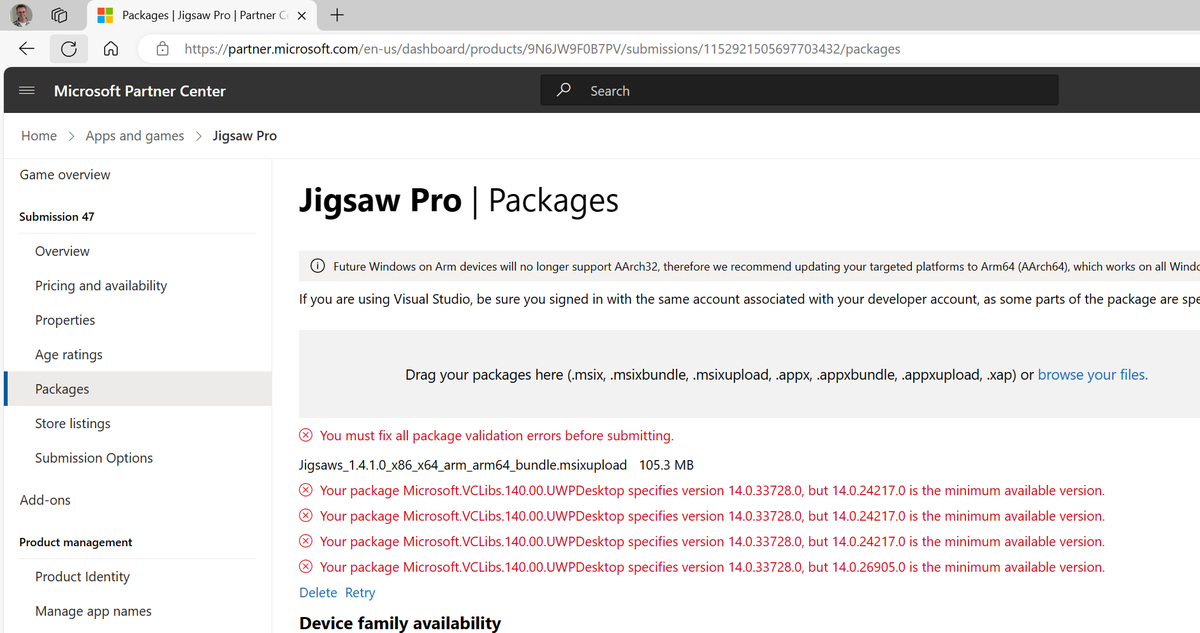Screen dimensions: 1200x633
Task: Click error icon beside 'You must fix all'
Action: point(306,435)
